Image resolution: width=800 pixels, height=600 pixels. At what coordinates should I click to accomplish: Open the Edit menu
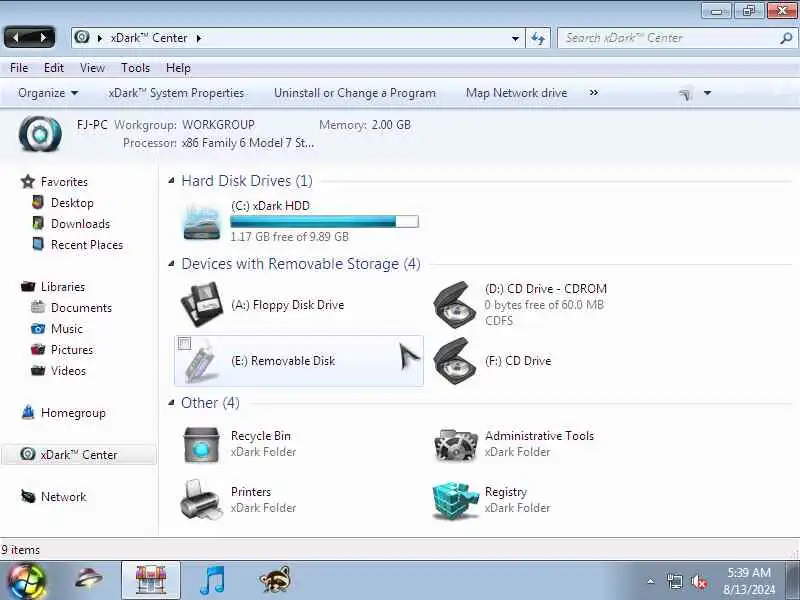[x=54, y=68]
